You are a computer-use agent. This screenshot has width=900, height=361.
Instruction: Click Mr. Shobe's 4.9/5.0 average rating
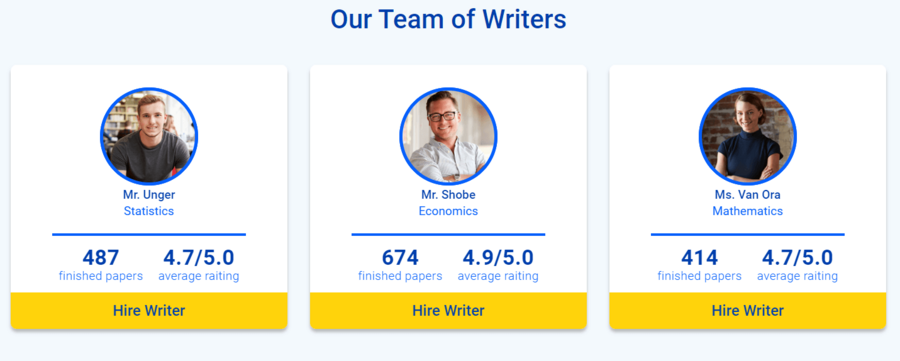[x=498, y=258]
